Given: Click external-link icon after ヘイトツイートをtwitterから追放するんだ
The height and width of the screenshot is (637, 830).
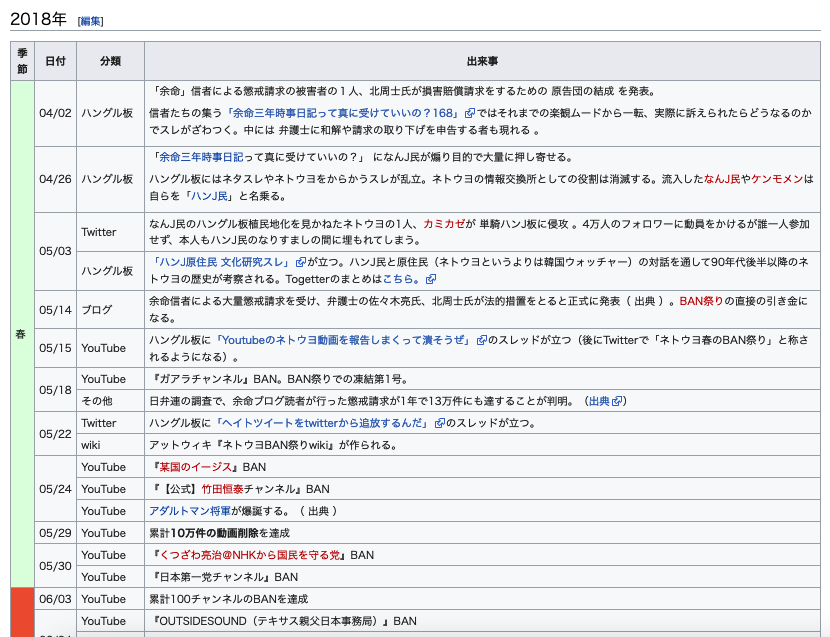Looking at the screenshot, I should 439,424.
